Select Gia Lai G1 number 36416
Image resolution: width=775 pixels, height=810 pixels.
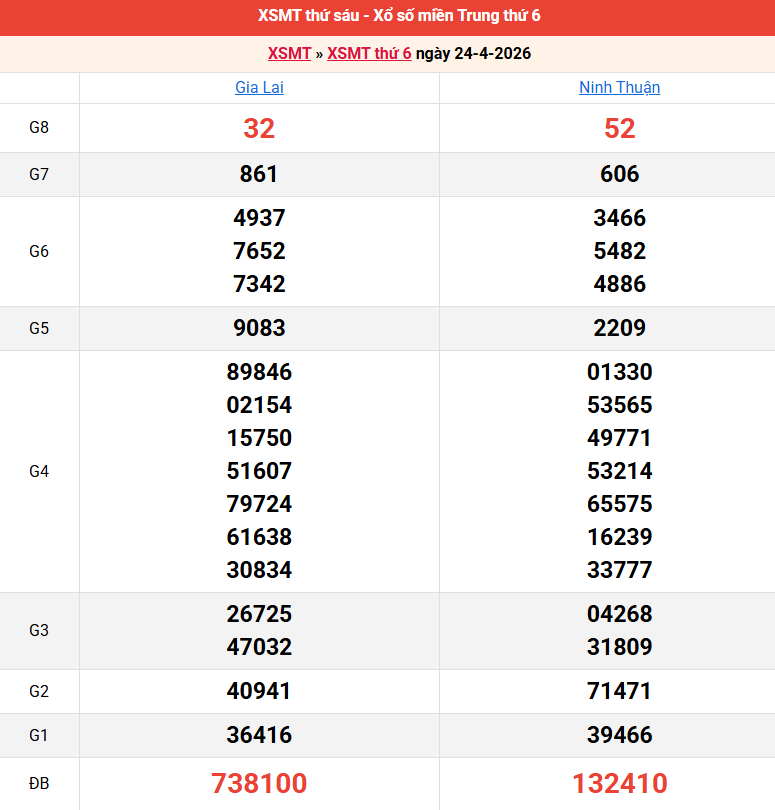coord(259,735)
